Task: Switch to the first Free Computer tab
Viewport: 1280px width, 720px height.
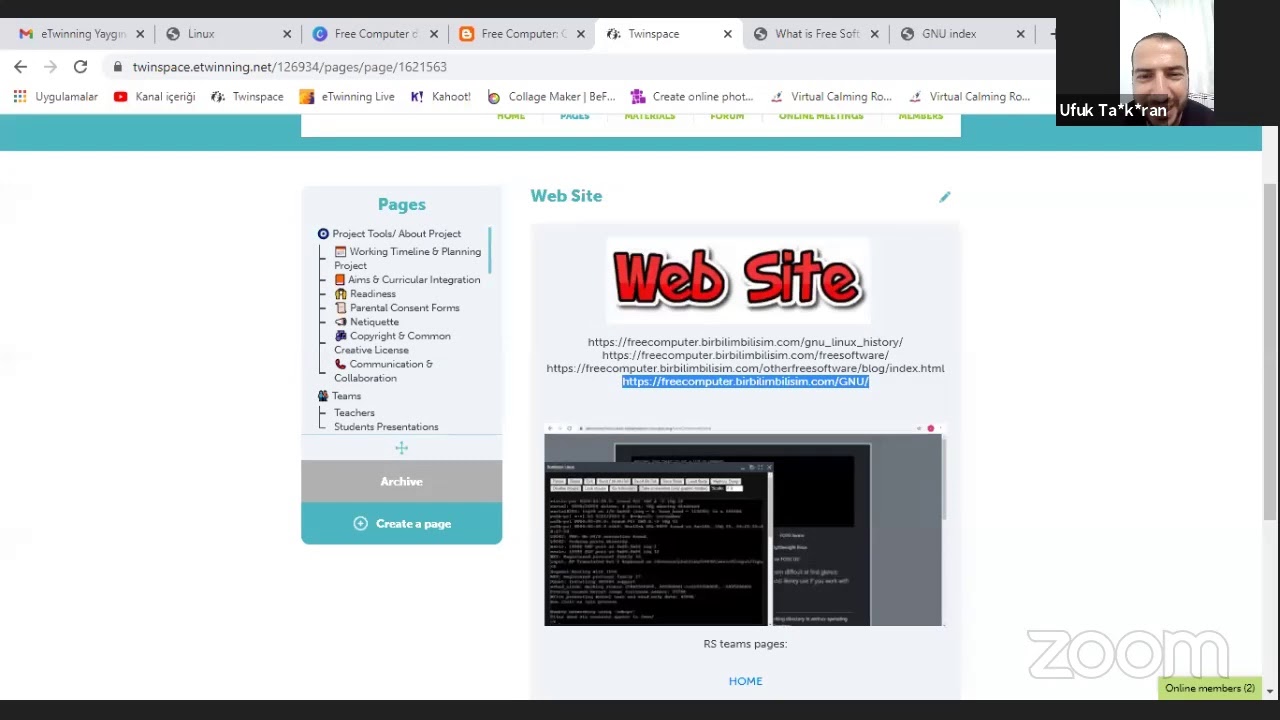Action: point(375,34)
